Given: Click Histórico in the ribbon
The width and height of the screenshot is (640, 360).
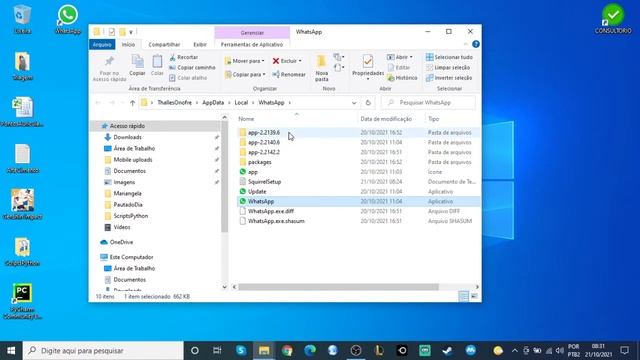Looking at the screenshot, I should (402, 78).
